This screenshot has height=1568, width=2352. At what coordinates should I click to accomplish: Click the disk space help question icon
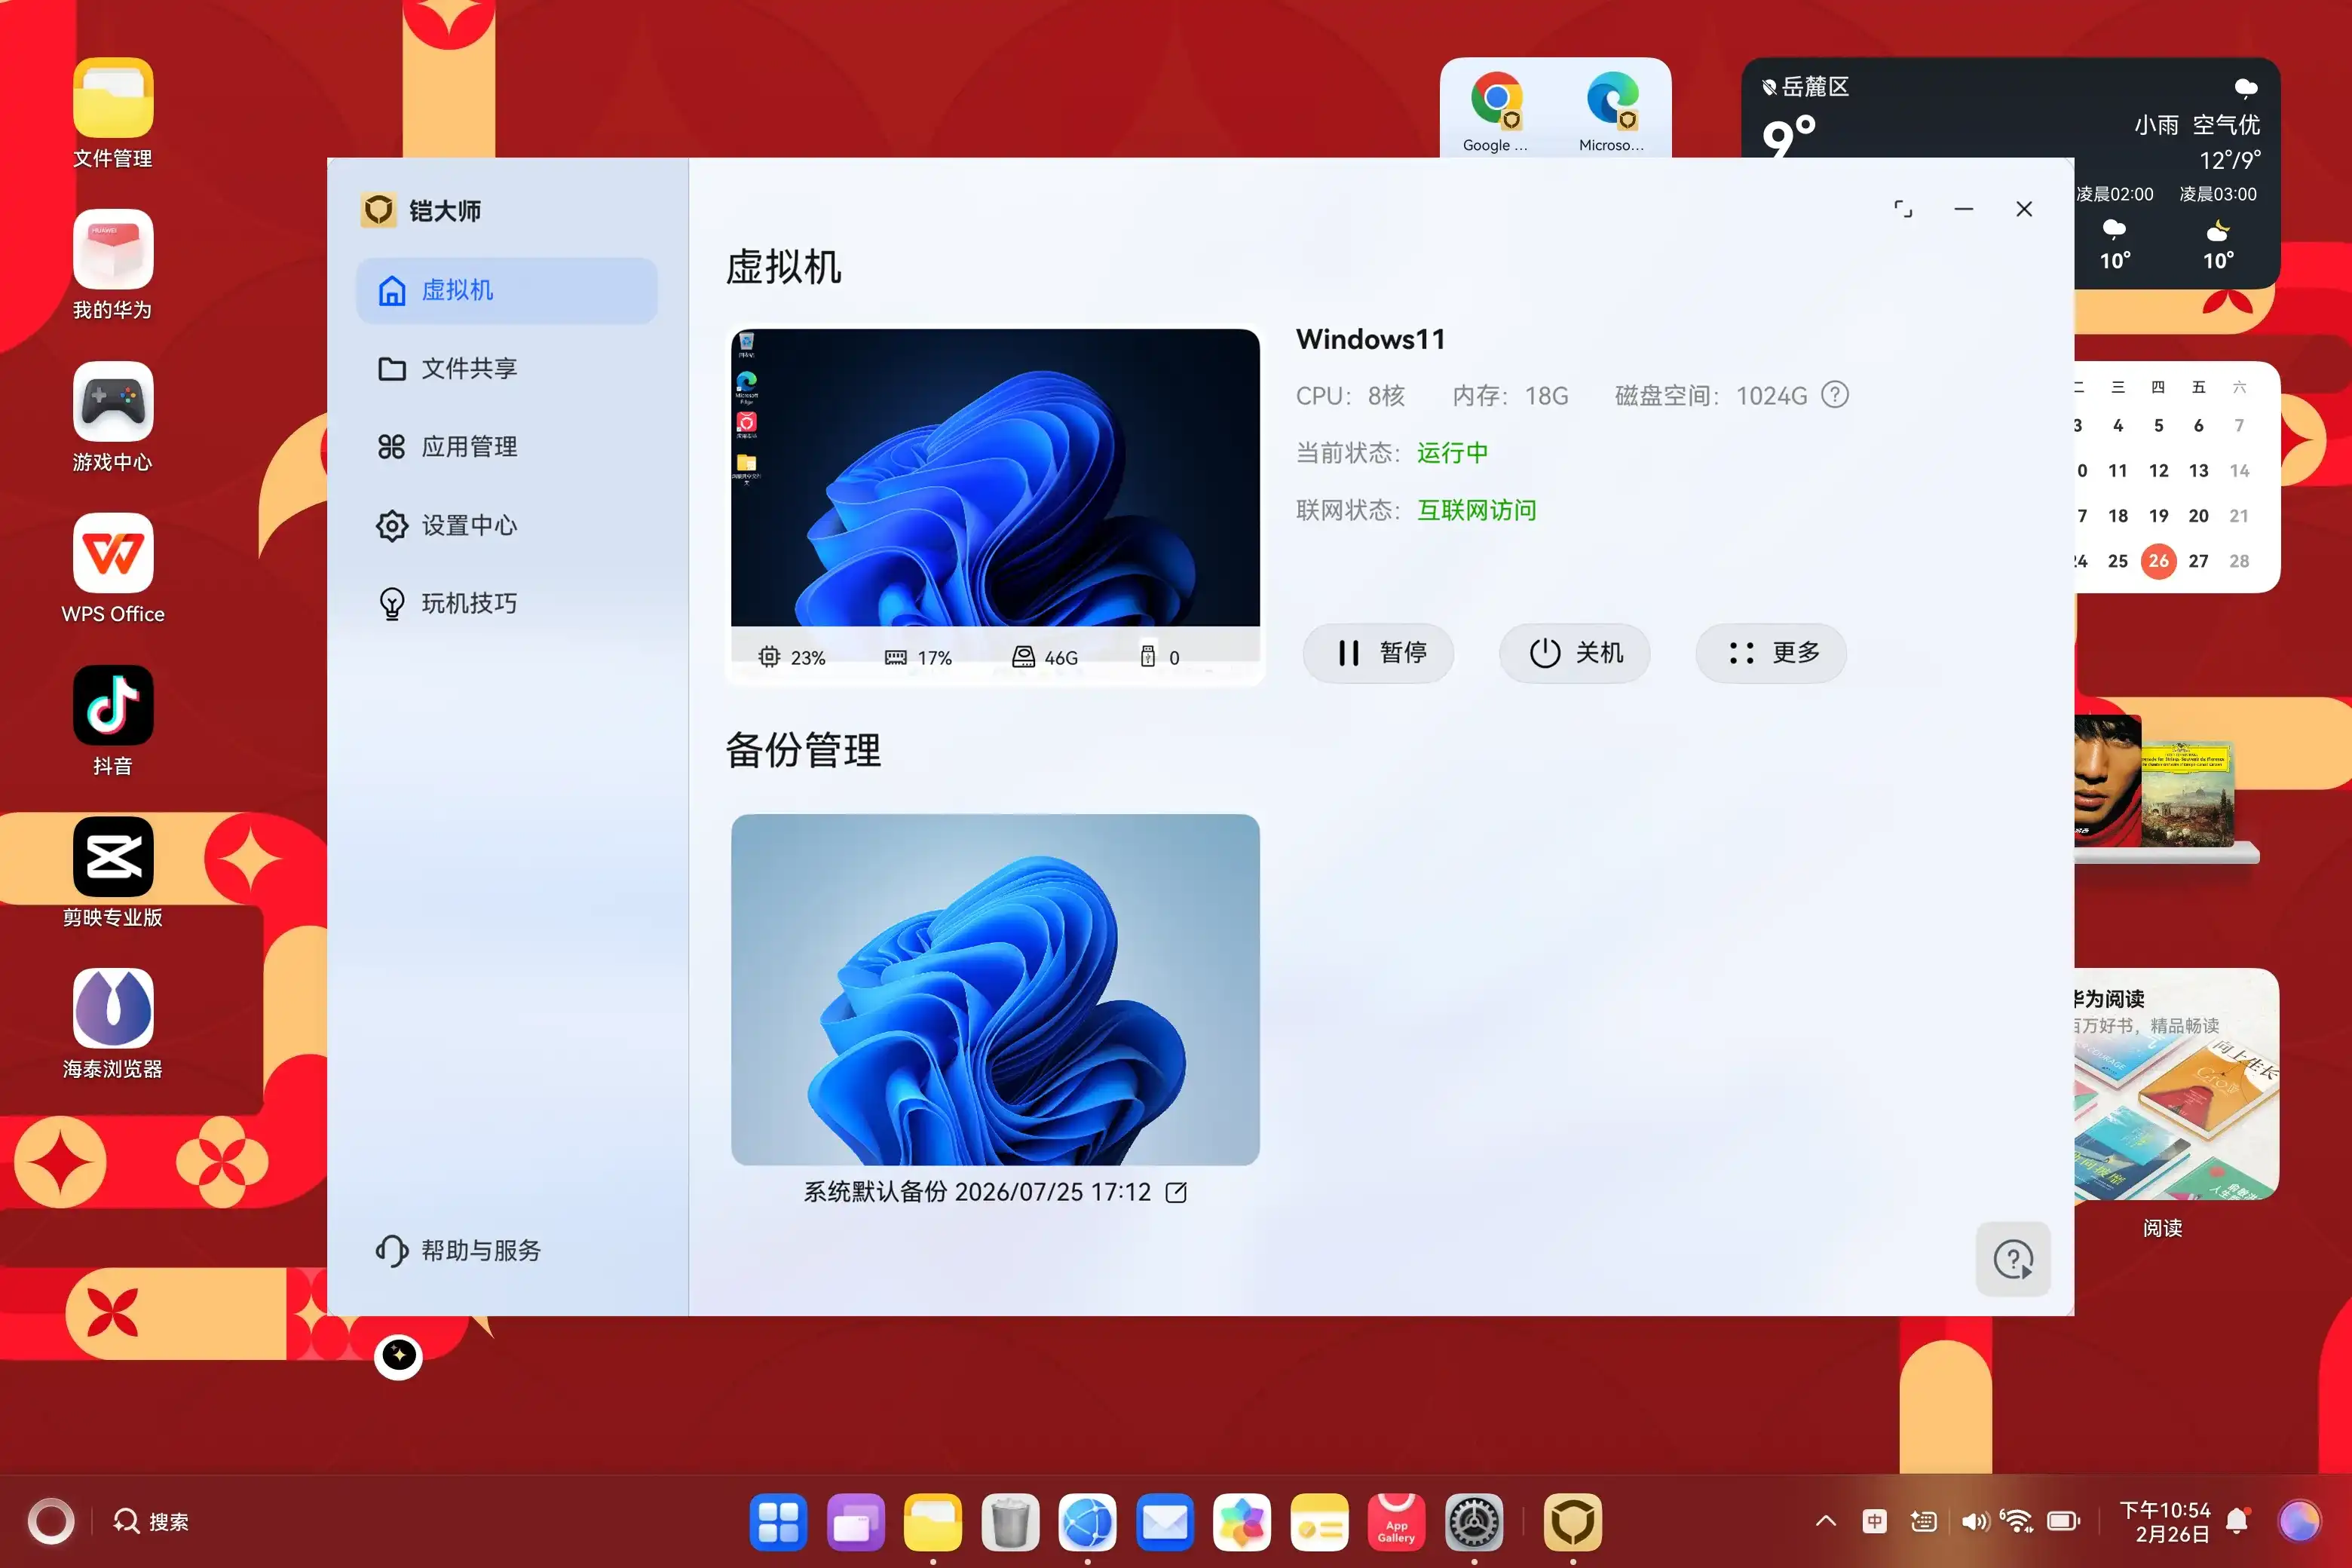(x=1835, y=395)
